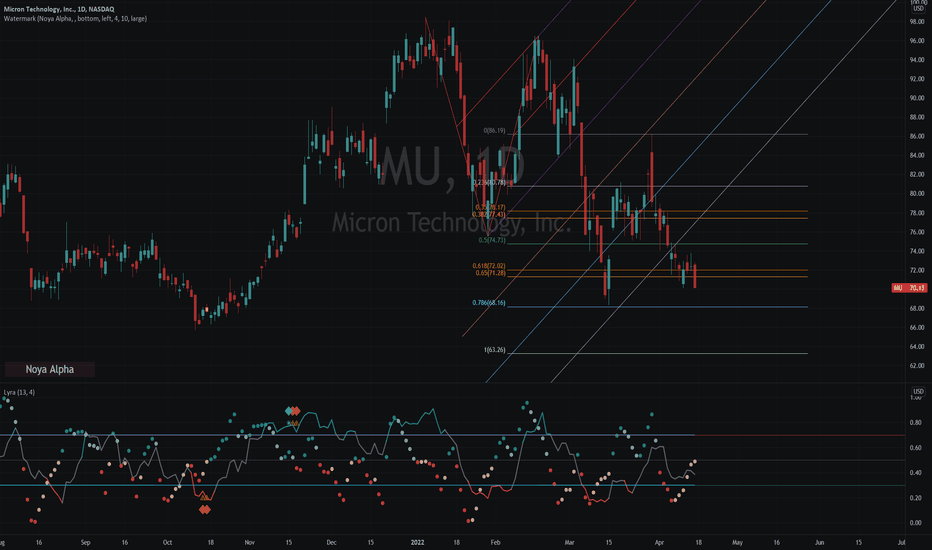This screenshot has height=550, width=932.
Task: Click the '2022' label on time axis
Action: click(418, 542)
